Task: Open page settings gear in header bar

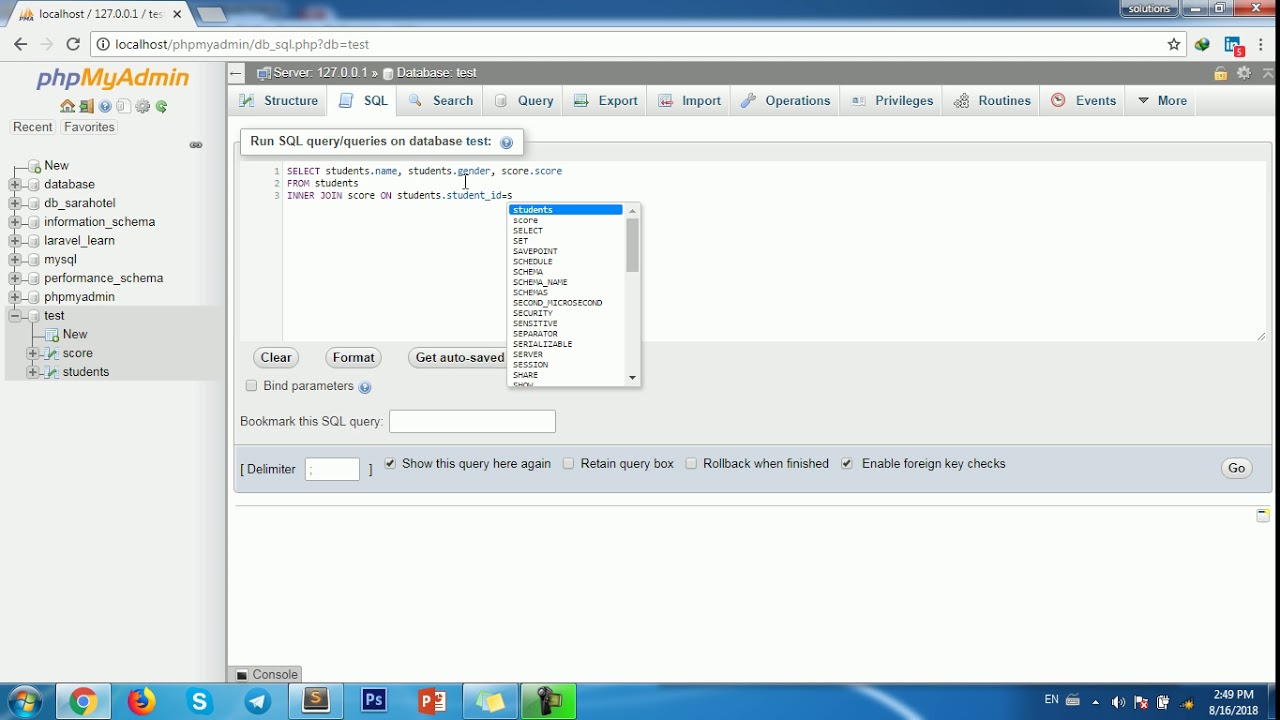Action: coord(1244,73)
